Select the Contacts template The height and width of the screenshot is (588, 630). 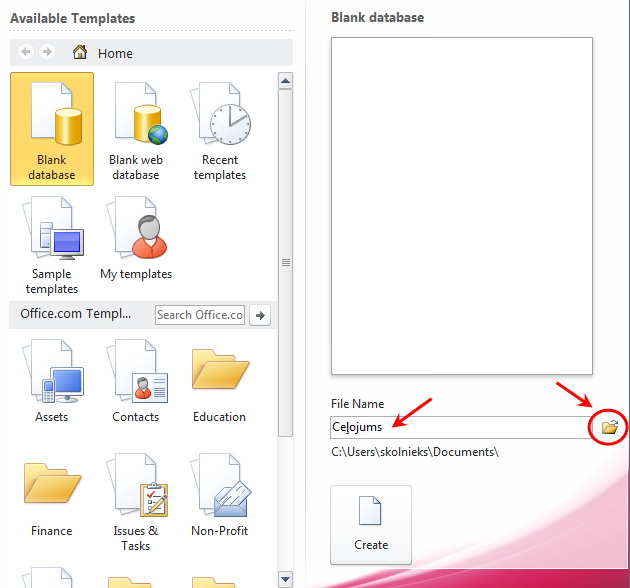coord(136,380)
